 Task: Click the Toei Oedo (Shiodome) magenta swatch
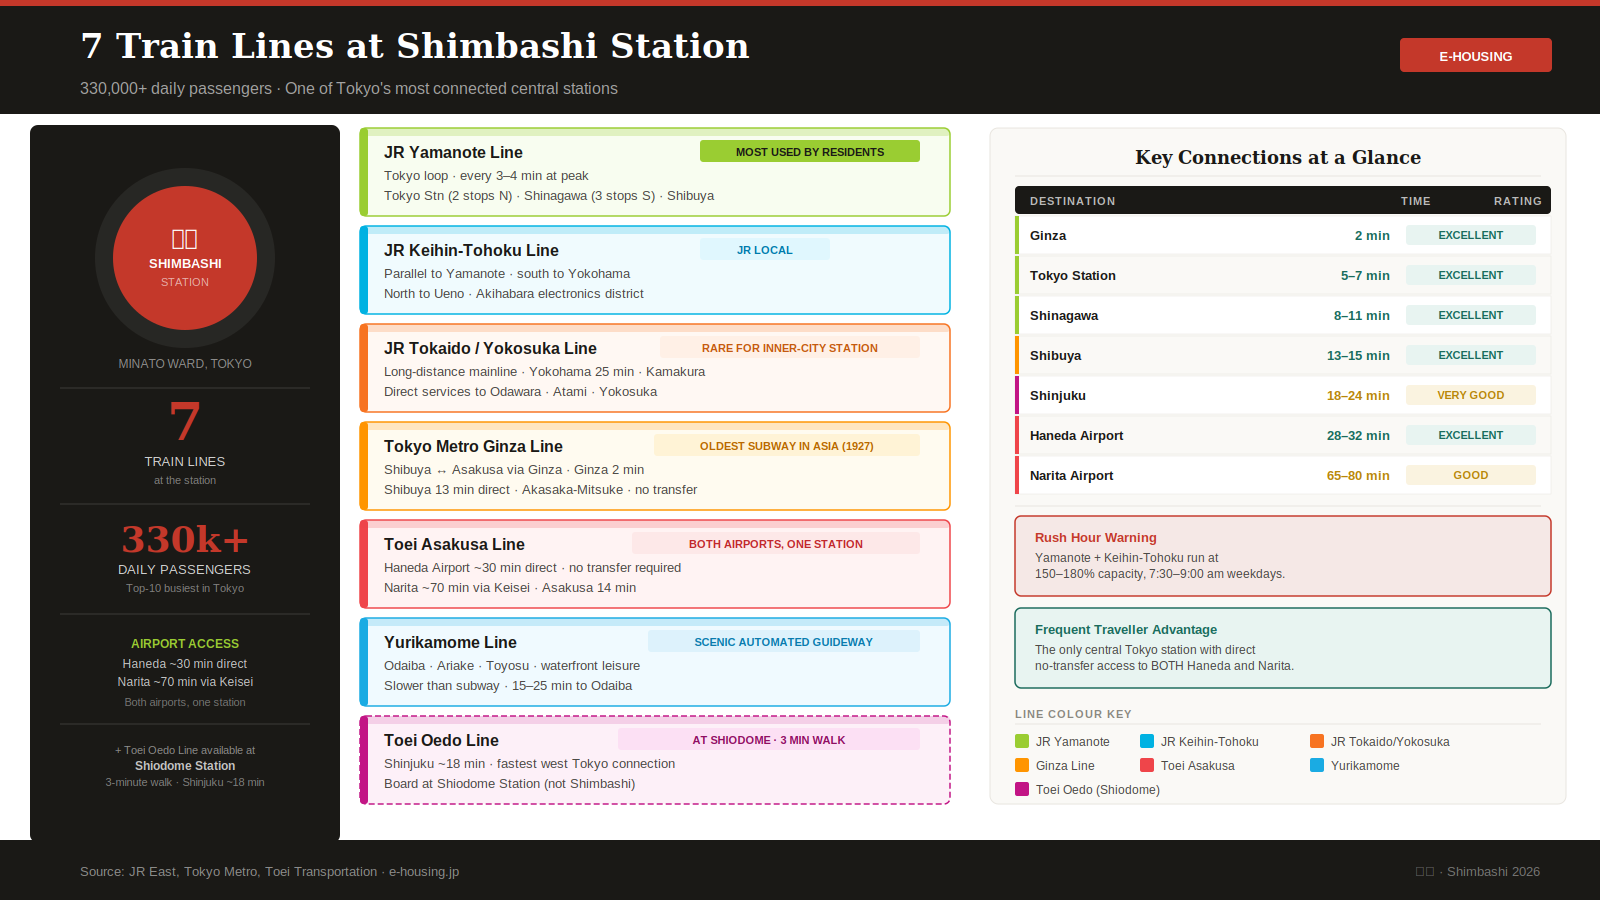(1022, 789)
